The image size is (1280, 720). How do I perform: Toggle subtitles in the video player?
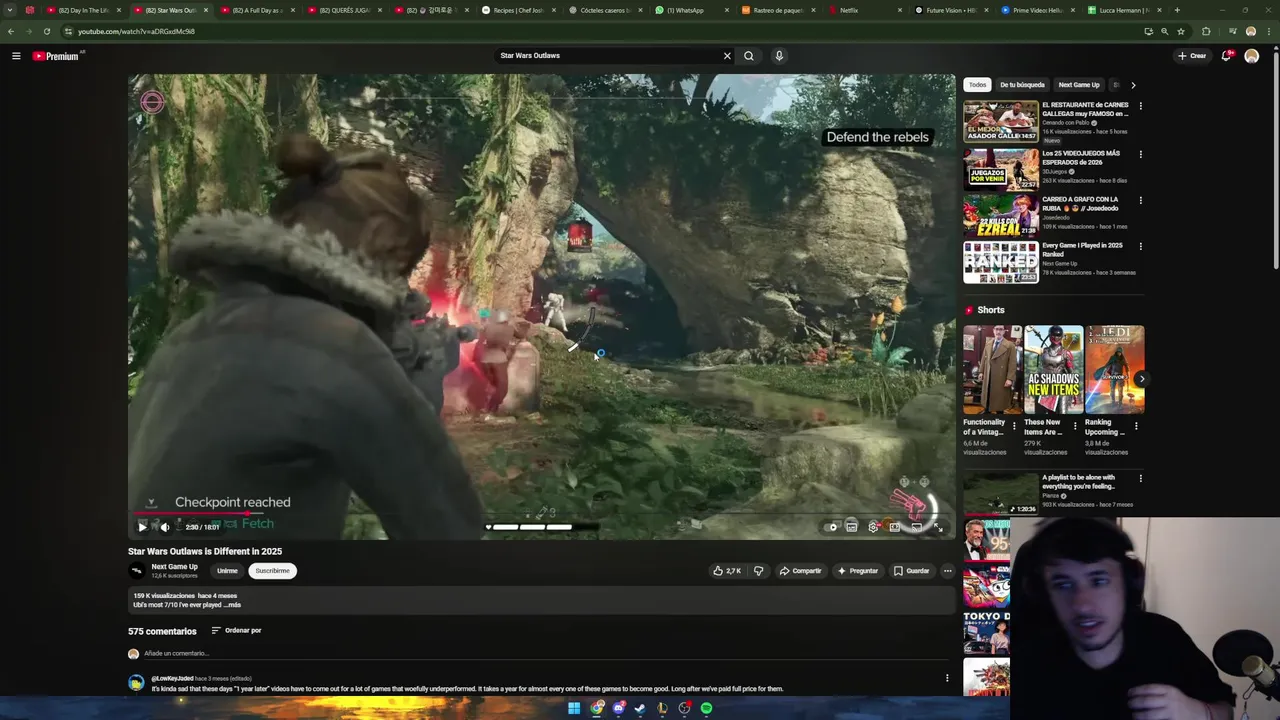(x=852, y=527)
